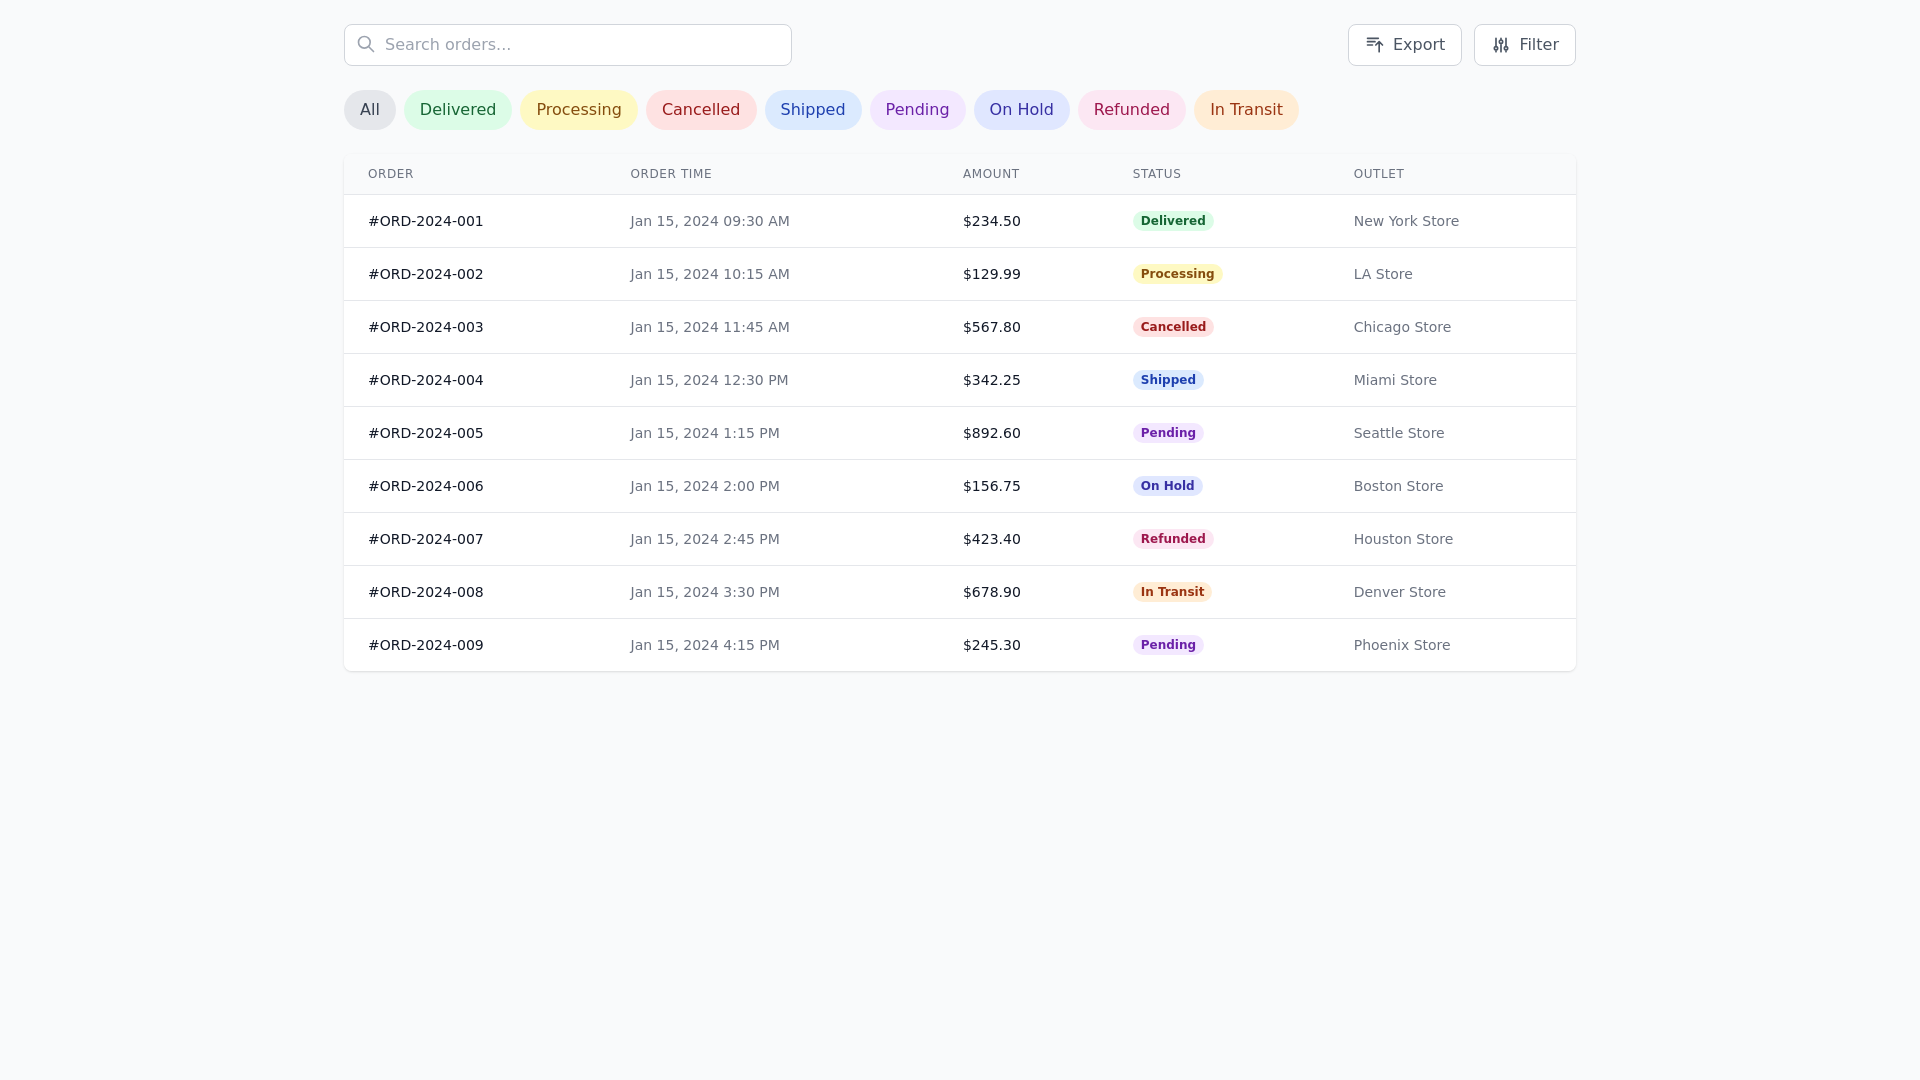Image resolution: width=1920 pixels, height=1080 pixels.
Task: Click the Miami Store outlet
Action: (x=1395, y=380)
